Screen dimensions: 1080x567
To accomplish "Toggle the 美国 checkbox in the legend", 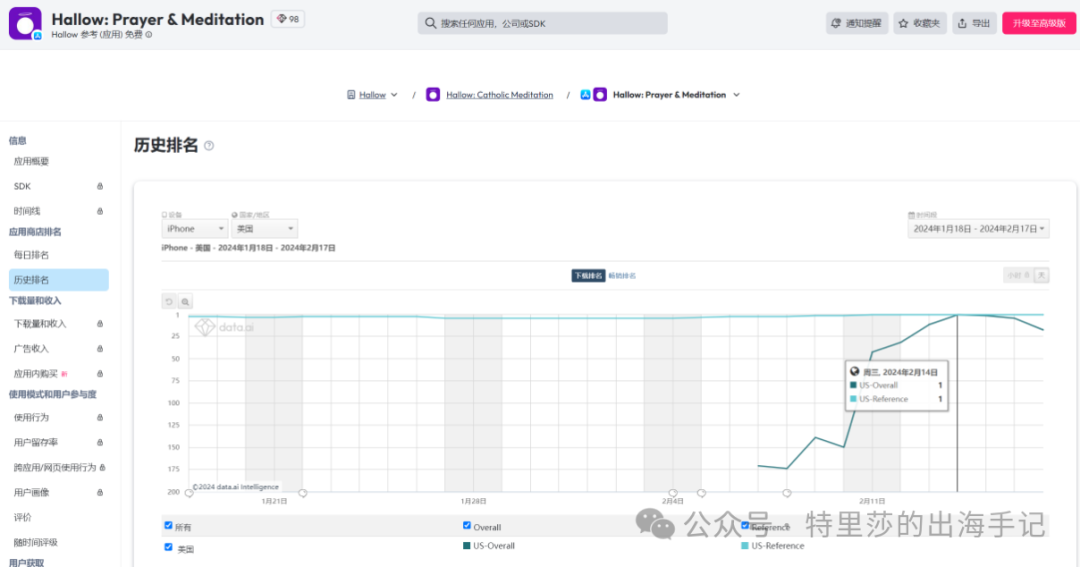I will (x=168, y=547).
